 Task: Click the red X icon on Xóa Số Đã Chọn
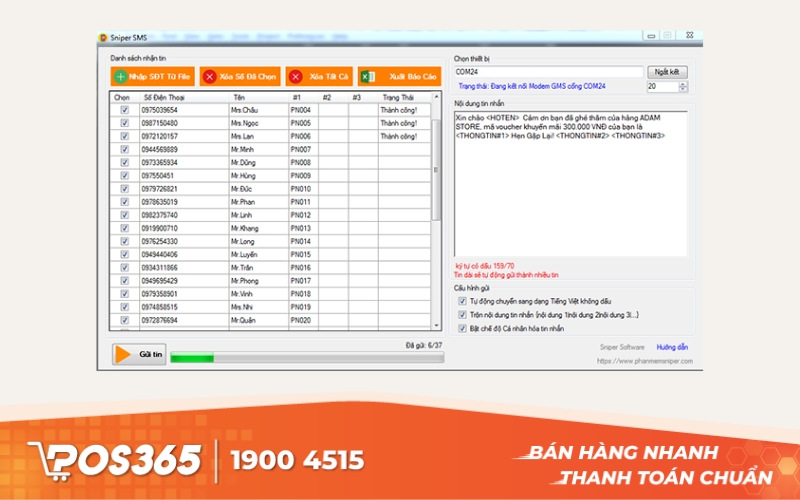tap(209, 77)
